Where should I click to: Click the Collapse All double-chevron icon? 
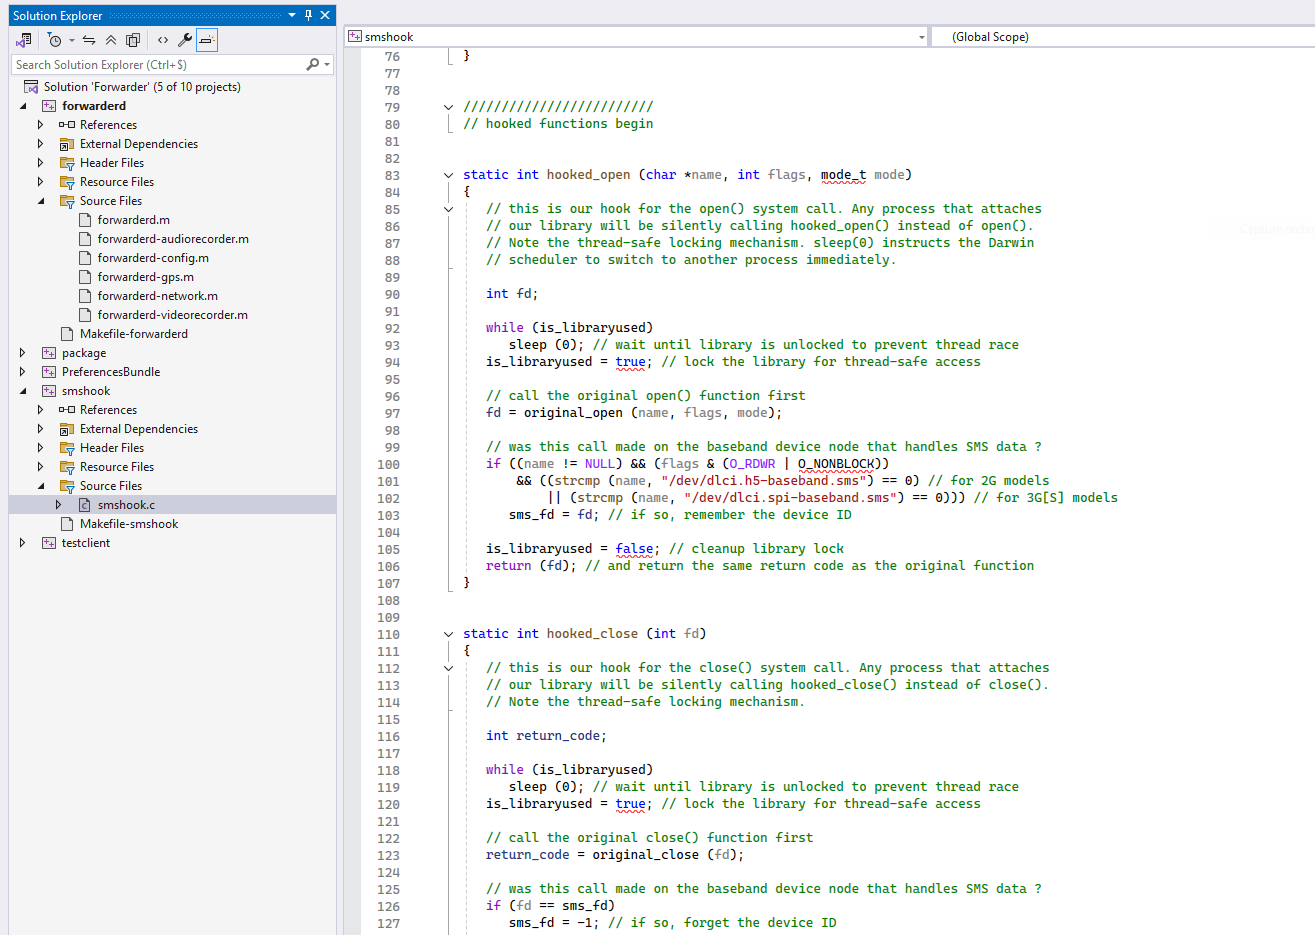tap(111, 40)
